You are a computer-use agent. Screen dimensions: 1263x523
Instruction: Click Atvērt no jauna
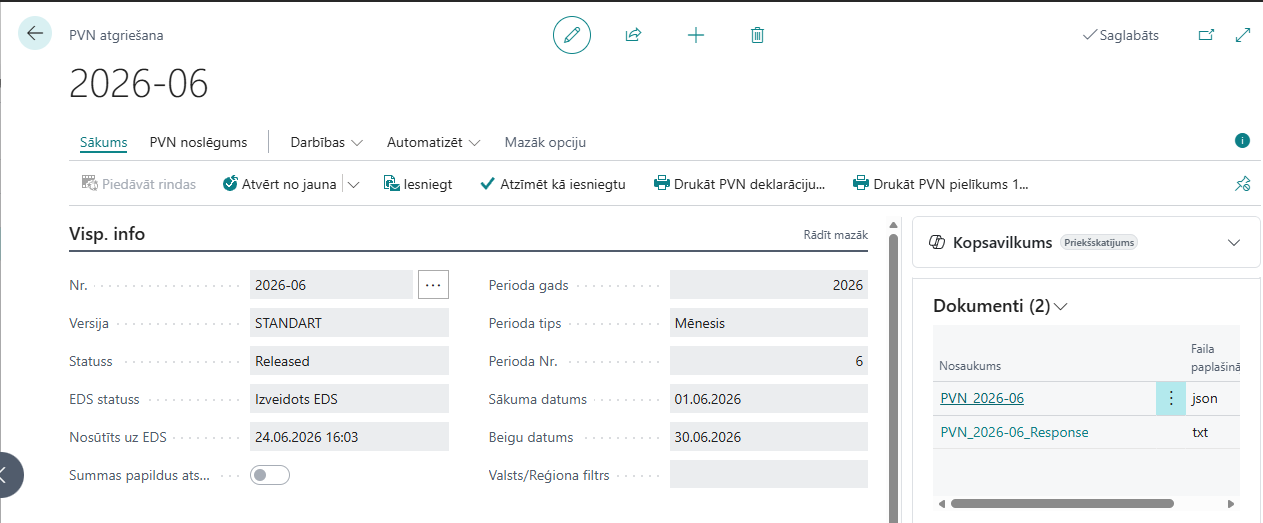(280, 184)
